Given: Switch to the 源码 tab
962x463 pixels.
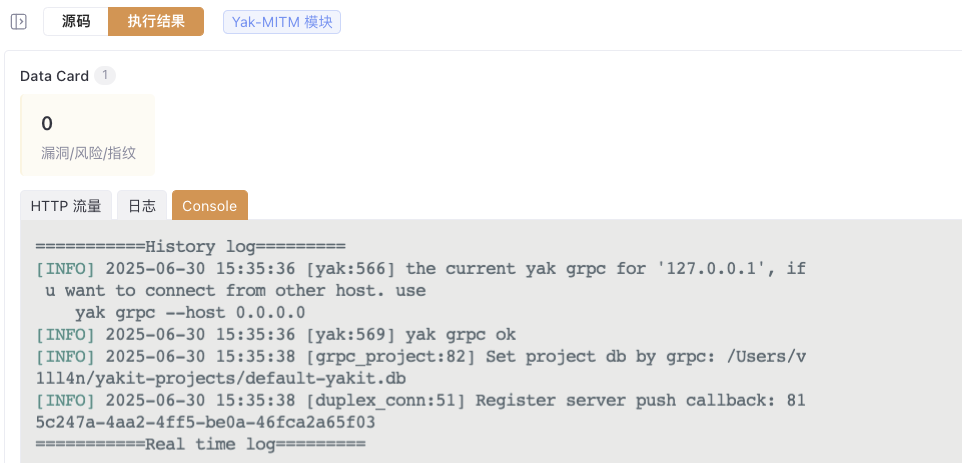Looking at the screenshot, I should pyautogui.click(x=76, y=21).
